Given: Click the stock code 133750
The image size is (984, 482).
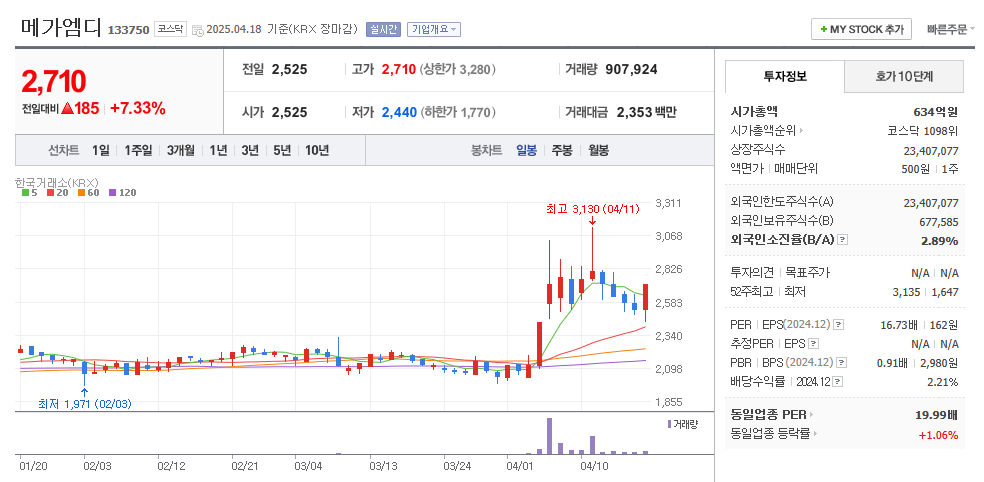Looking at the screenshot, I should pyautogui.click(x=128, y=29).
